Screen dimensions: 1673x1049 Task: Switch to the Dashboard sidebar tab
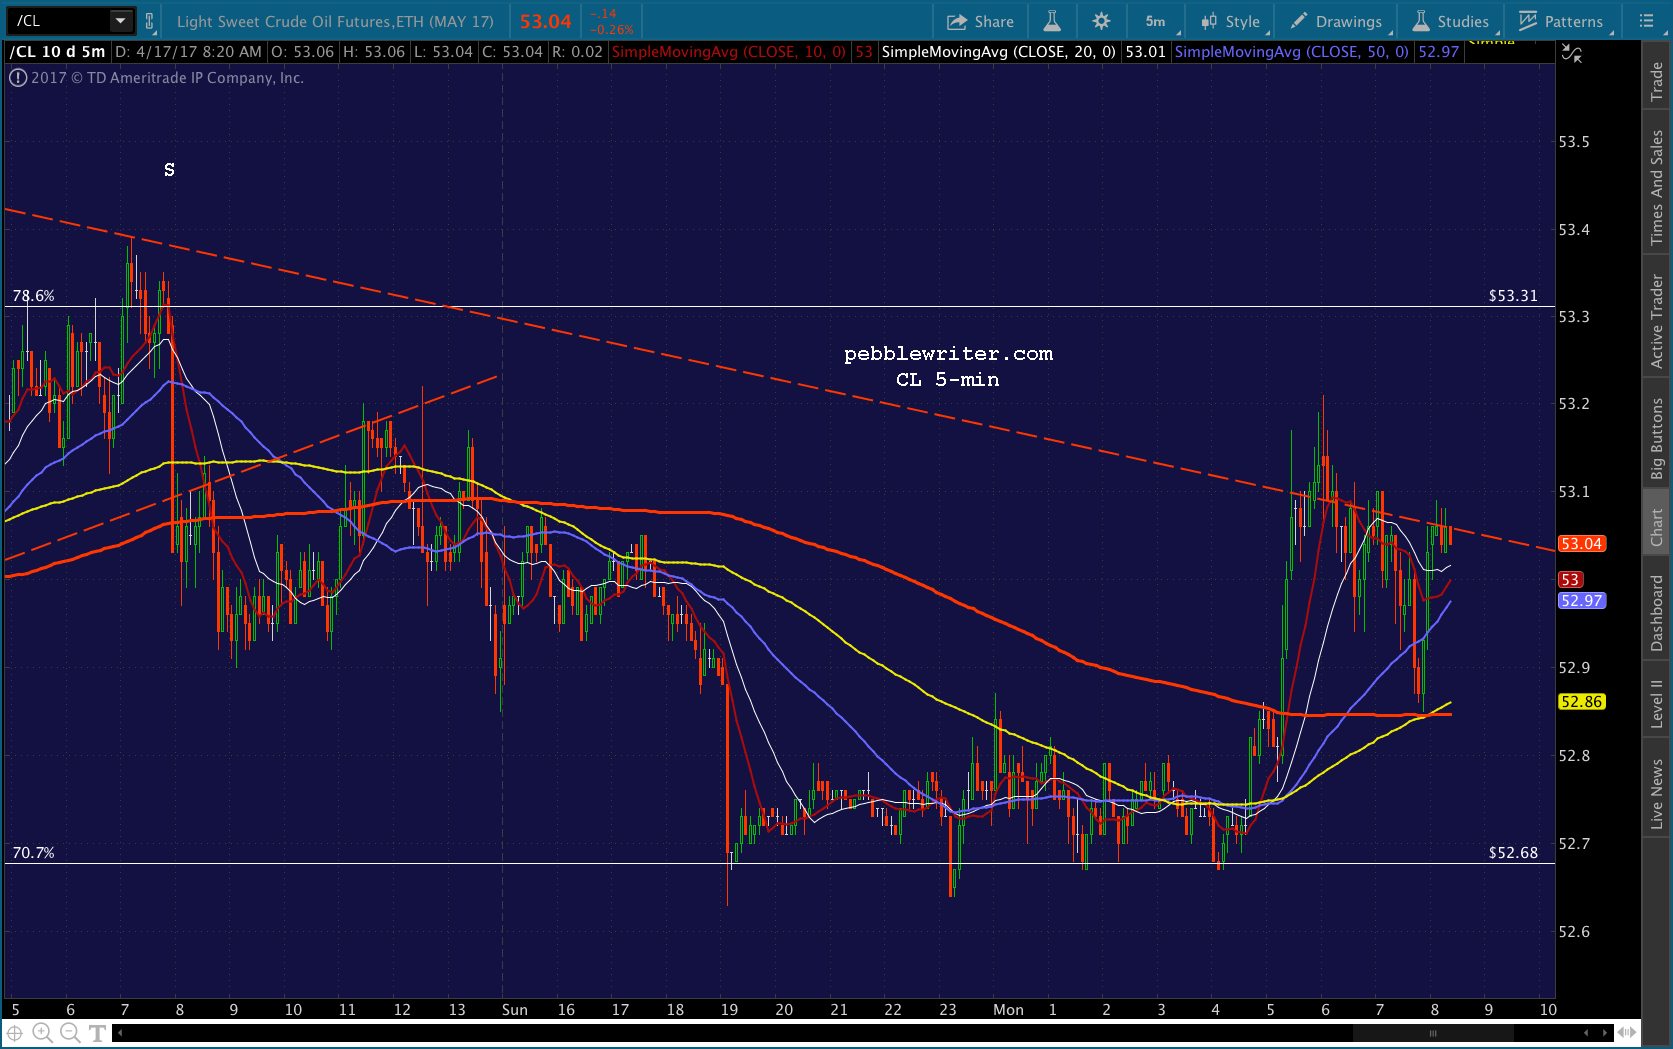click(x=1657, y=613)
